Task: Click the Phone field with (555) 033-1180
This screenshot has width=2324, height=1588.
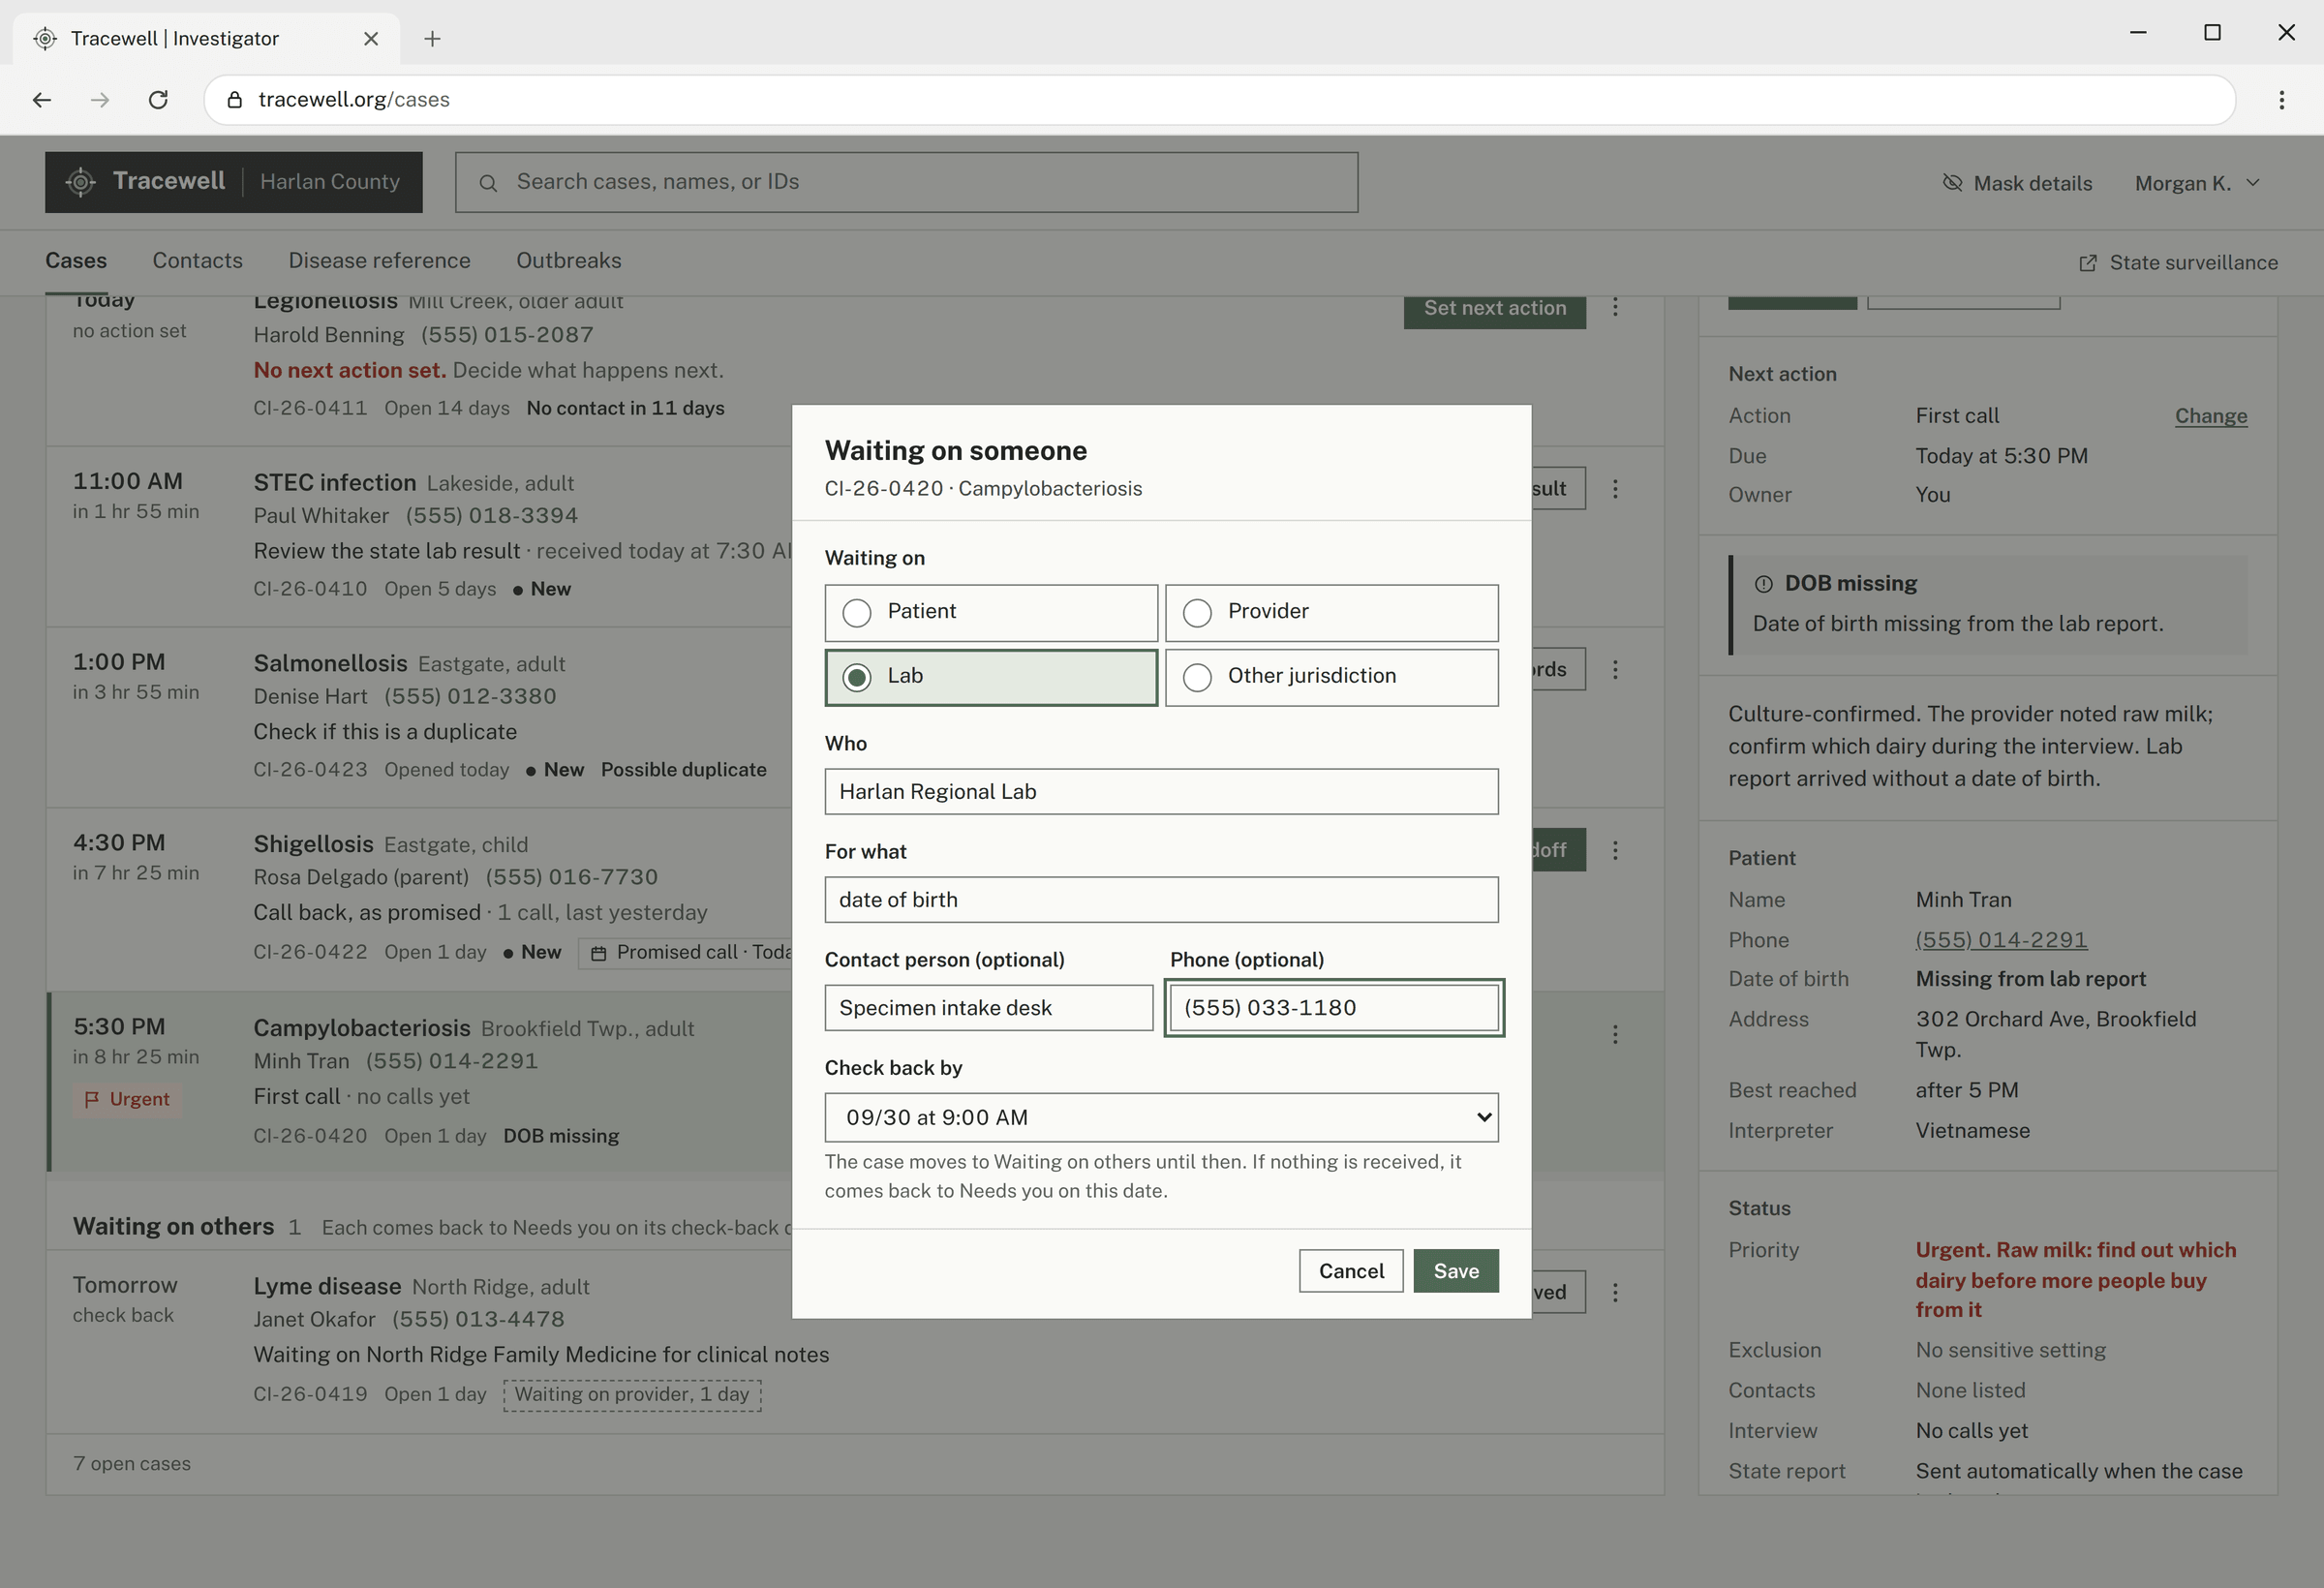Action: click(1334, 1008)
